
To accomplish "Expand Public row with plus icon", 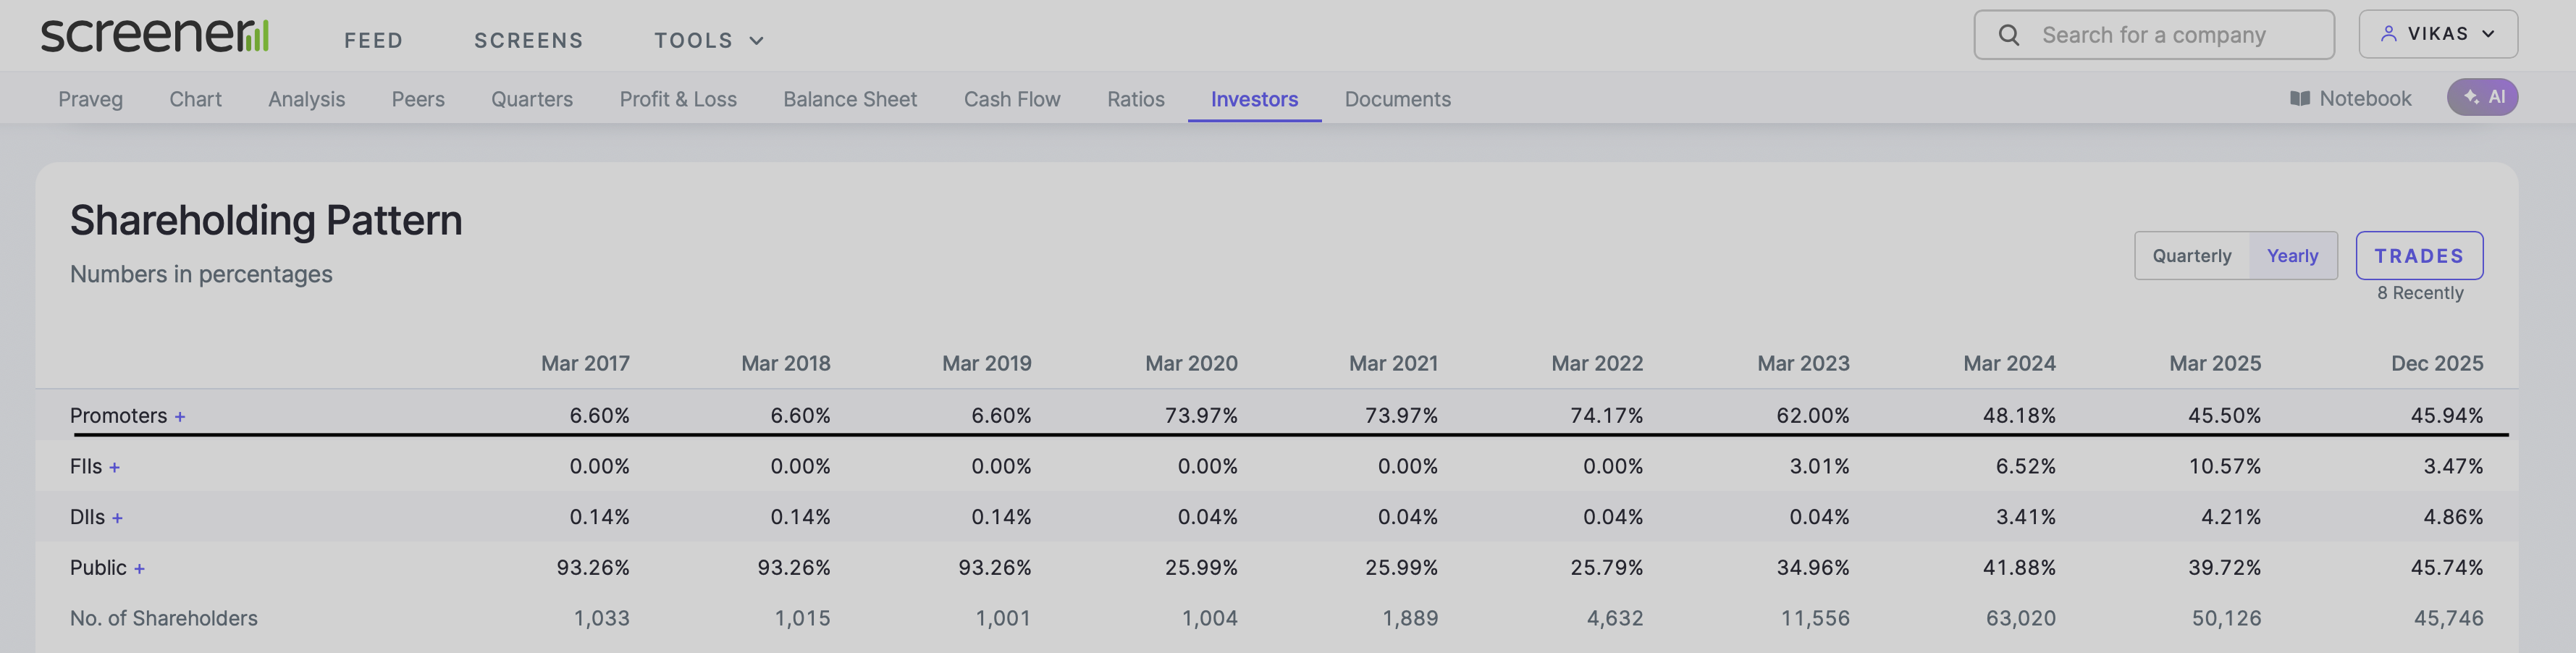I will pos(139,569).
